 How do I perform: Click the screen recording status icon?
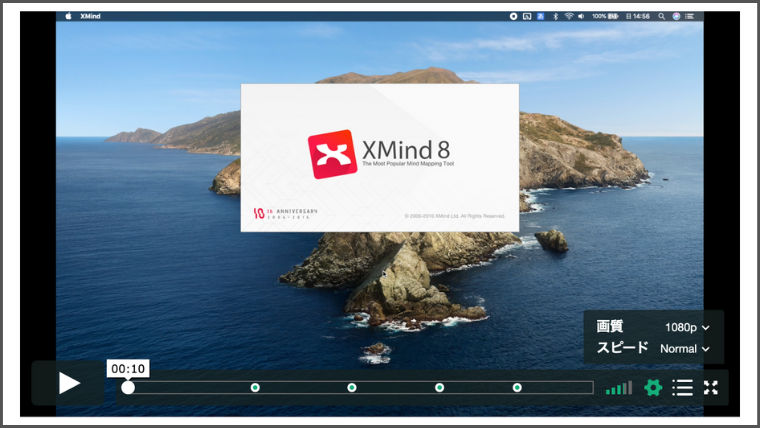pos(513,16)
